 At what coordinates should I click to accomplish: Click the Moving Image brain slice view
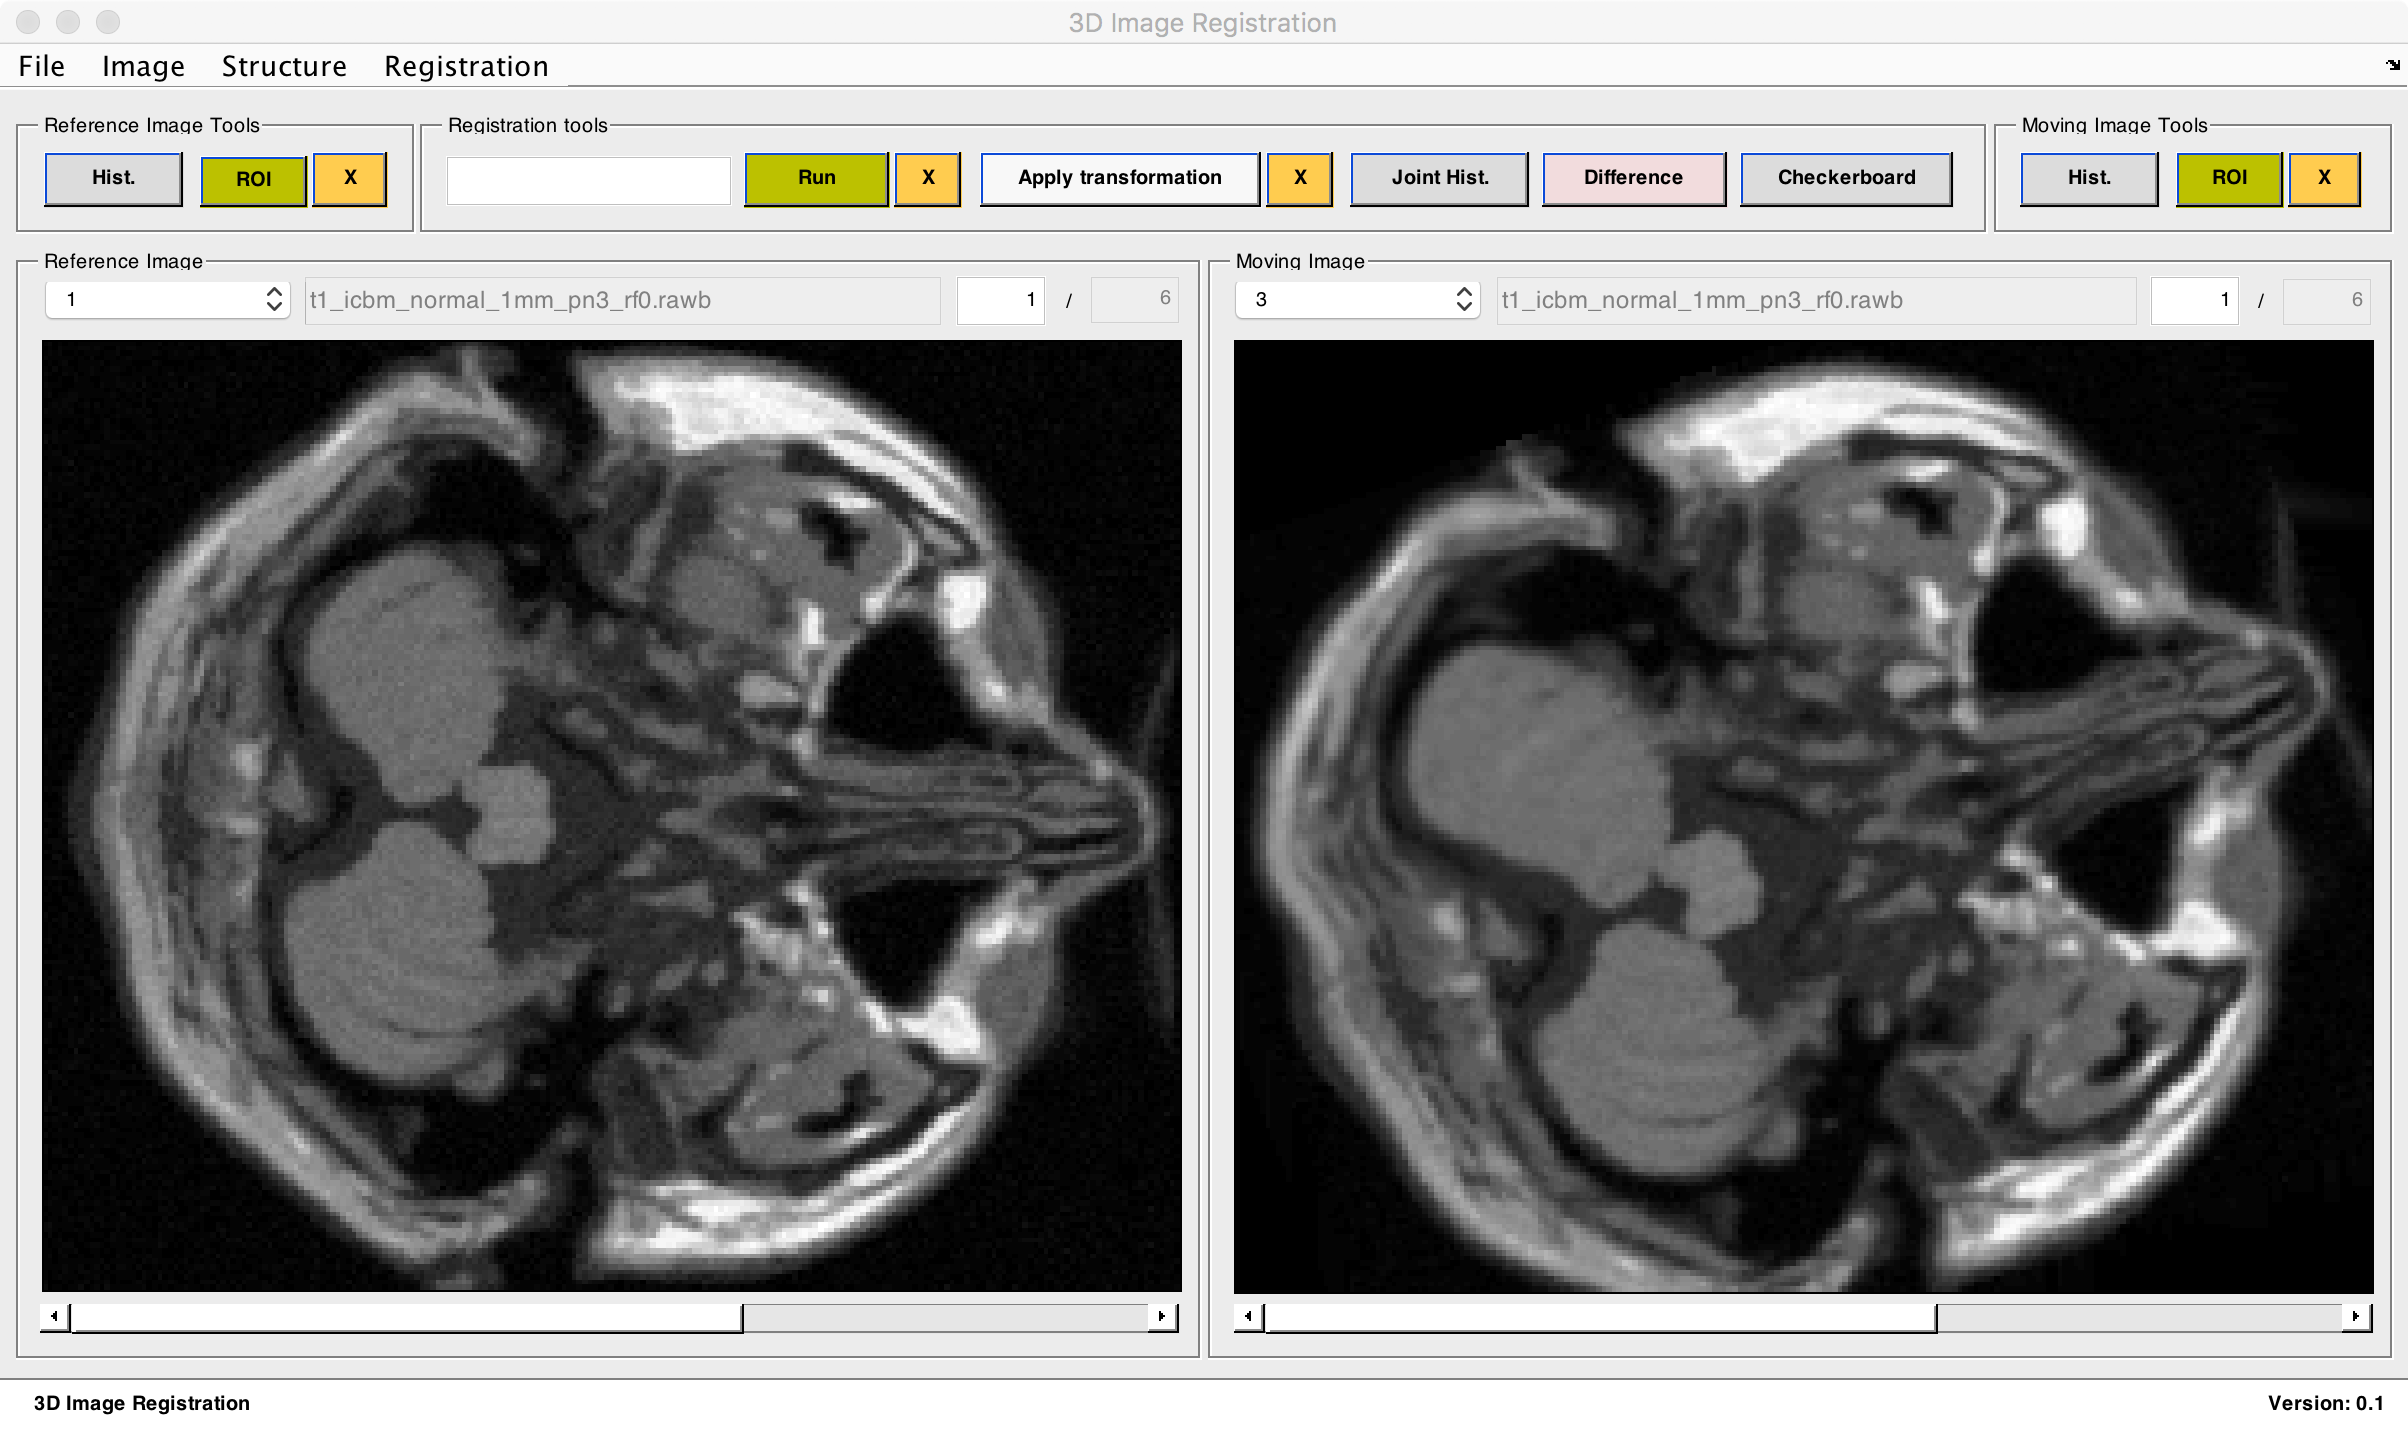pyautogui.click(x=1803, y=816)
